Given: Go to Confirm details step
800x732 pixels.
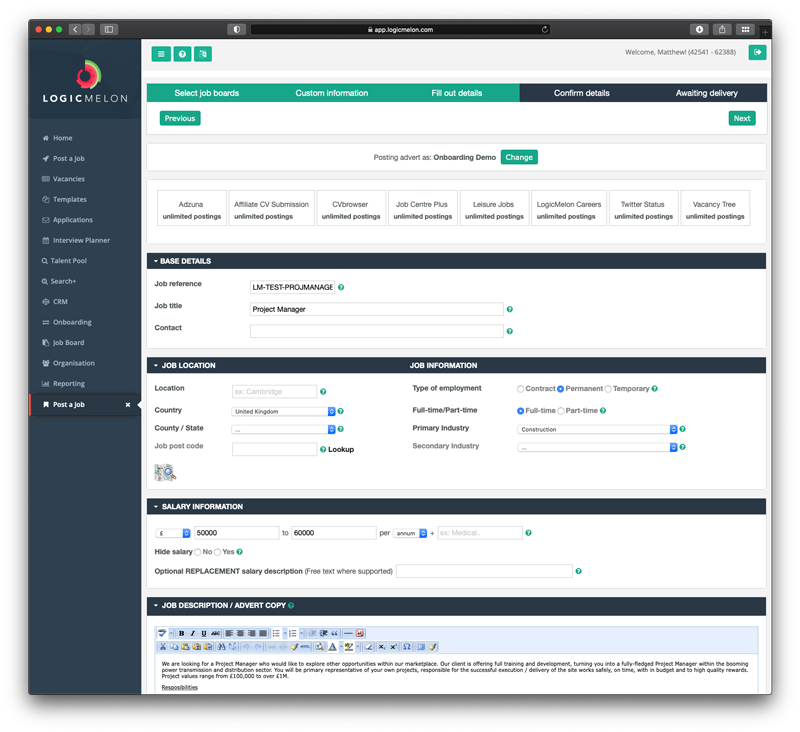Looking at the screenshot, I should pos(582,93).
